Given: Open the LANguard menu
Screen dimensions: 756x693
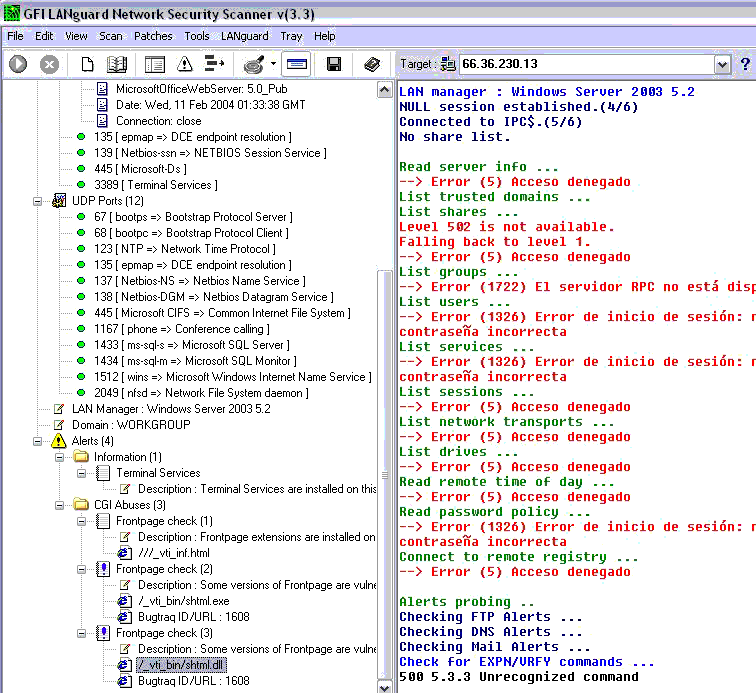Looking at the screenshot, I should (x=244, y=36).
